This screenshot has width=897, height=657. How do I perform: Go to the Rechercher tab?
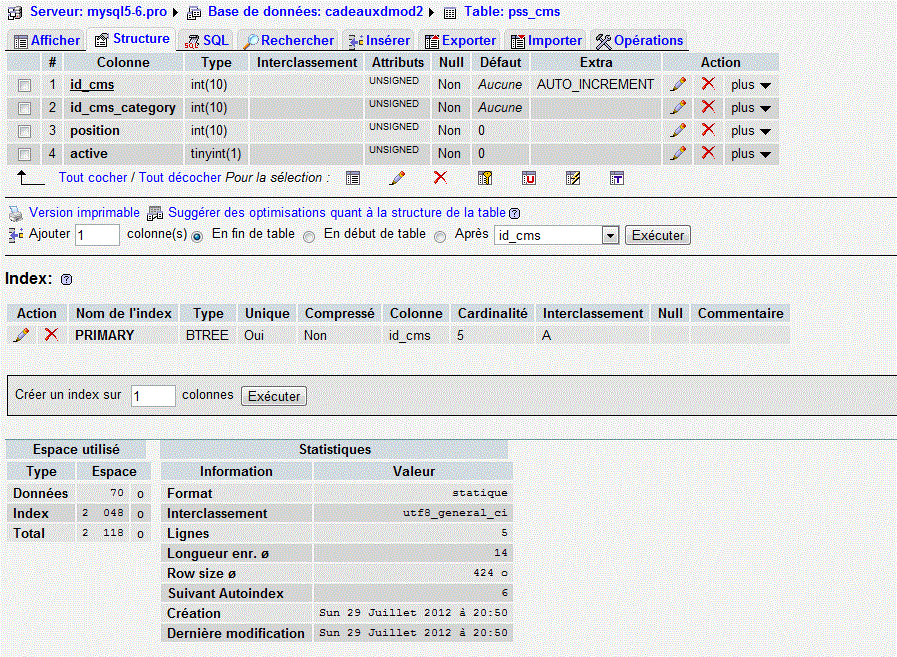(x=289, y=41)
